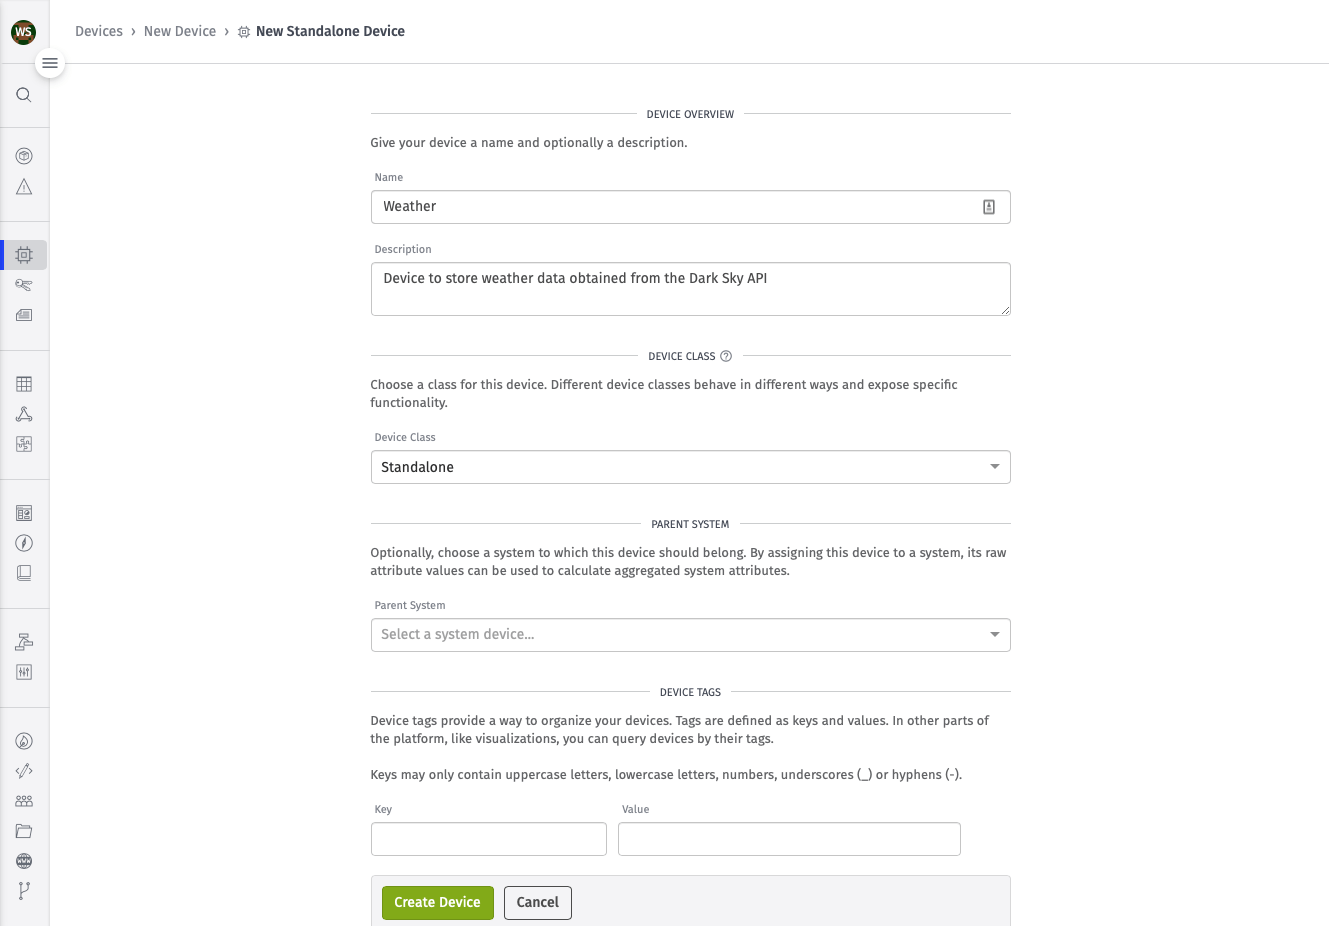1329x926 pixels.
Task: Open the puzzle piece sidebar icon
Action: pos(24,444)
